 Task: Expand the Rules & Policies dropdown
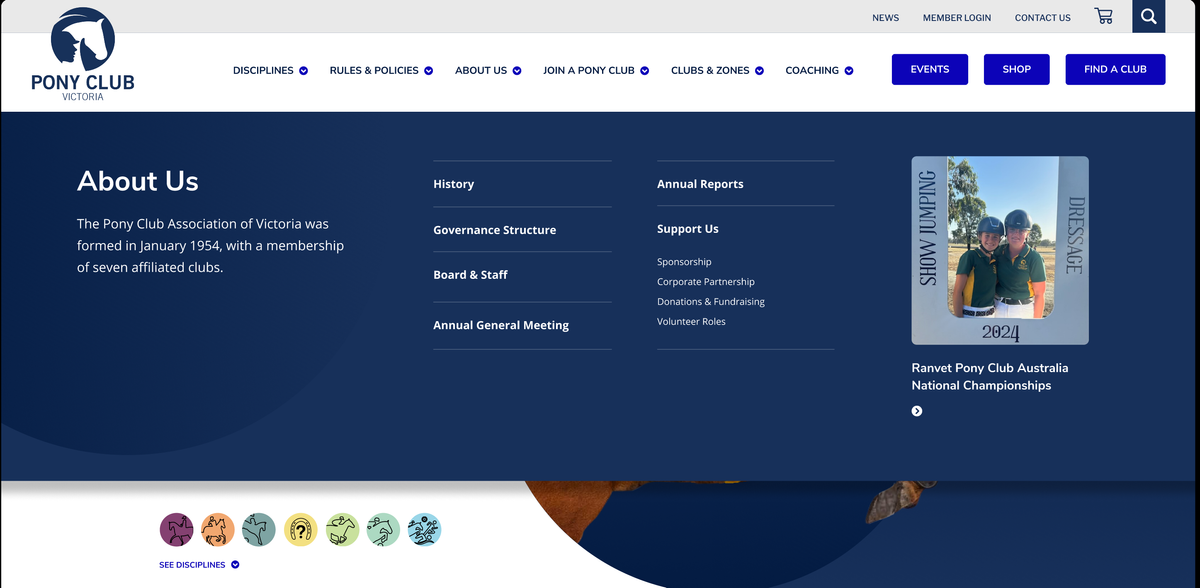380,70
